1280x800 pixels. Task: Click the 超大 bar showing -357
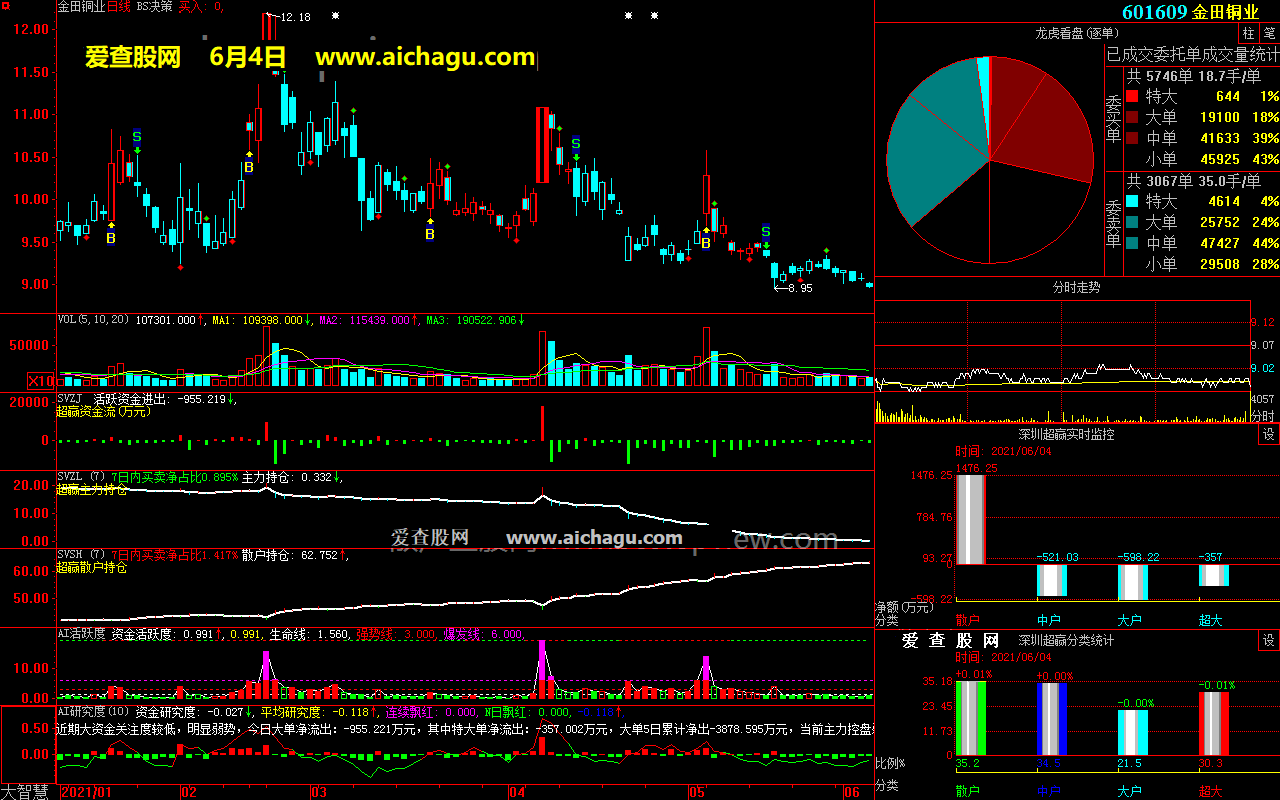(x=1213, y=575)
